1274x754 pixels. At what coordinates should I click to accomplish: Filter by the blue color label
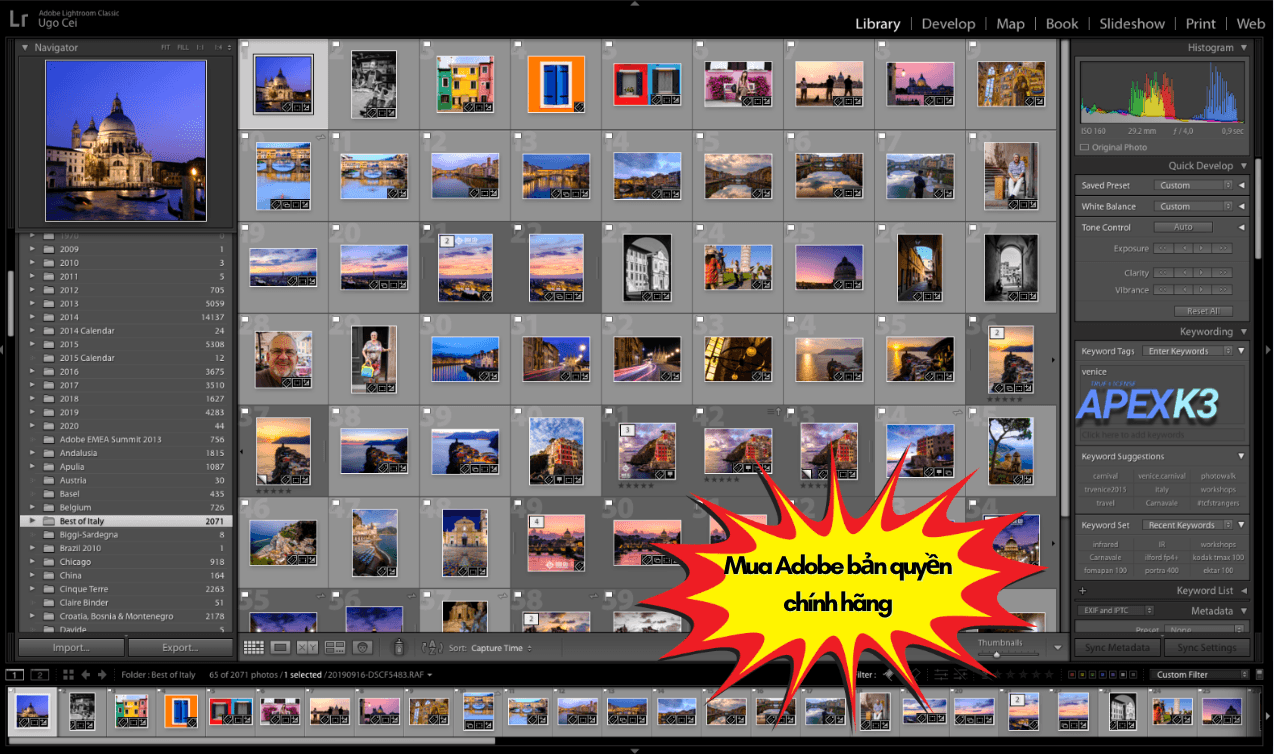[x=1105, y=675]
